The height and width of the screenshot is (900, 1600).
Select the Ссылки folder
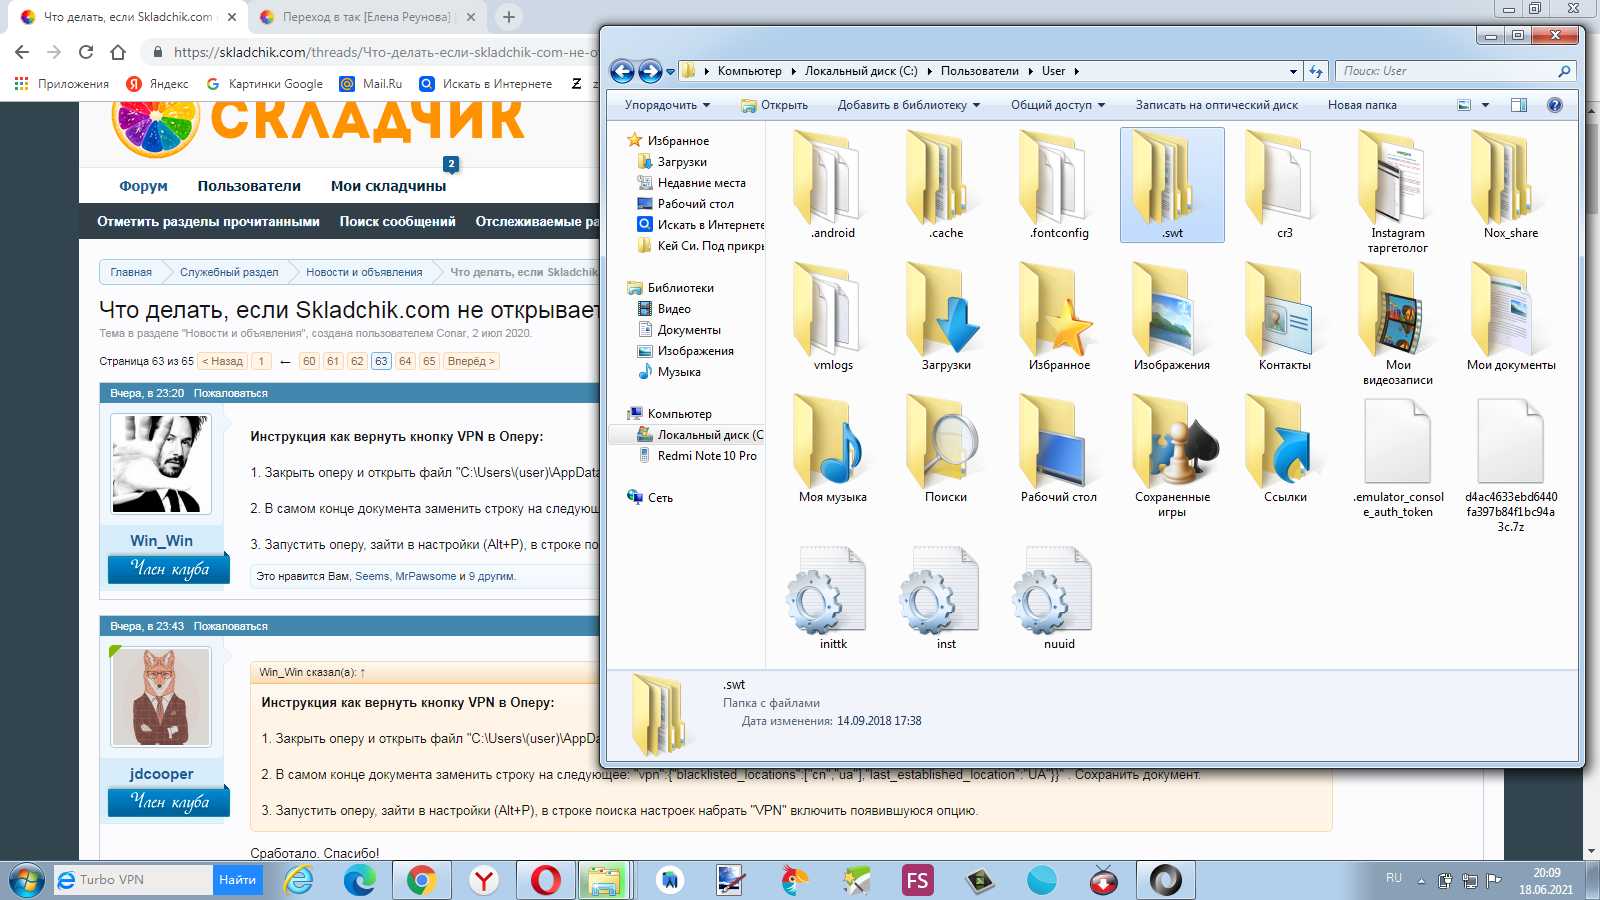[1285, 449]
